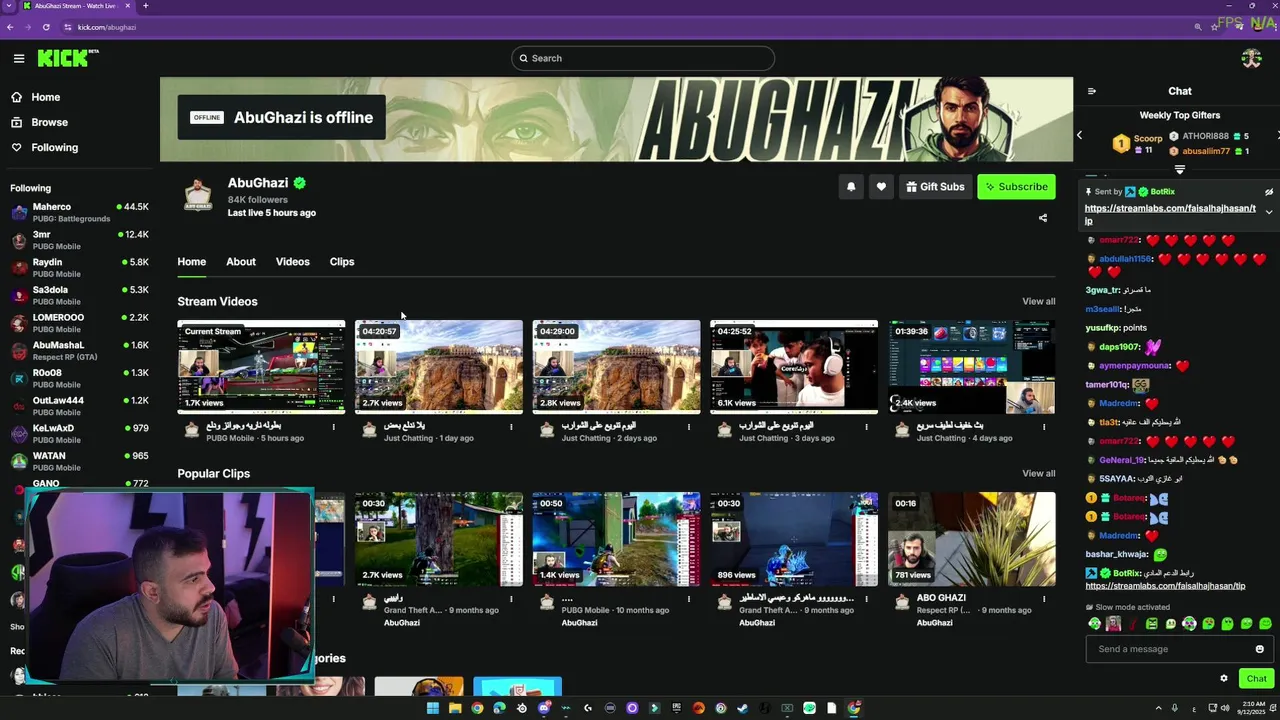Click View all for Popular Clips

(1038, 474)
